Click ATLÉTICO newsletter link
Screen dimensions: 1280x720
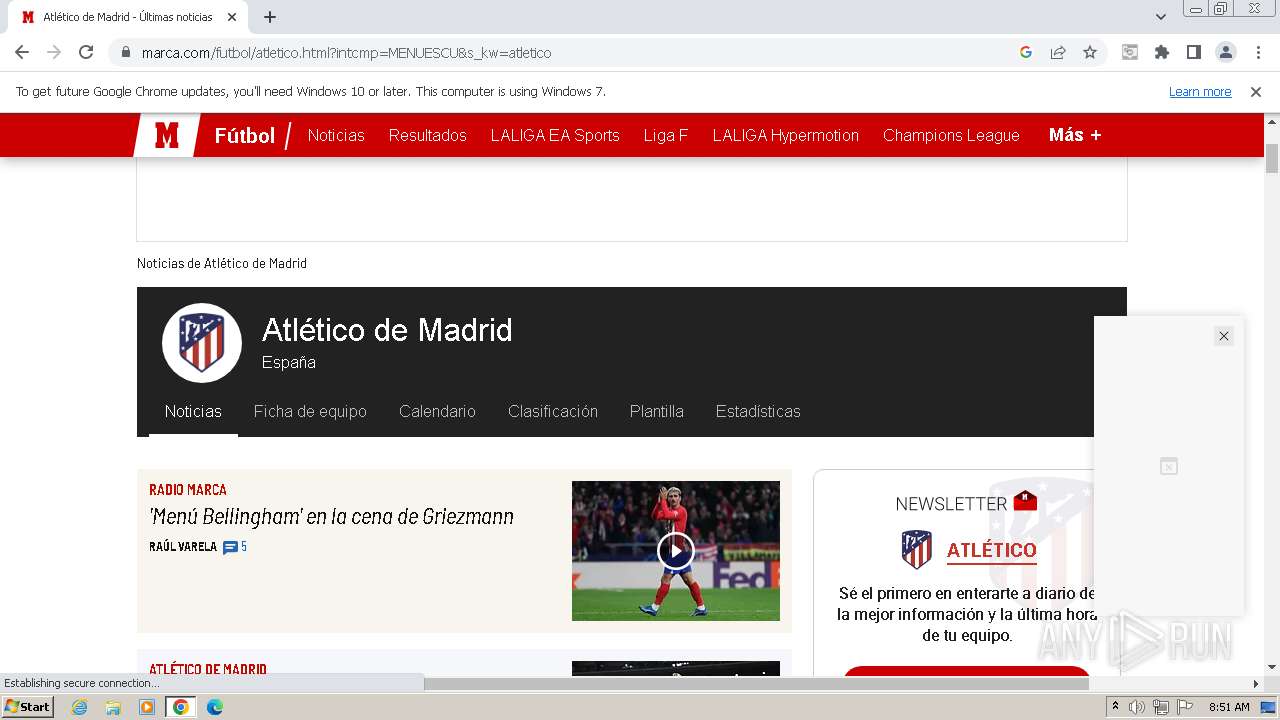991,550
